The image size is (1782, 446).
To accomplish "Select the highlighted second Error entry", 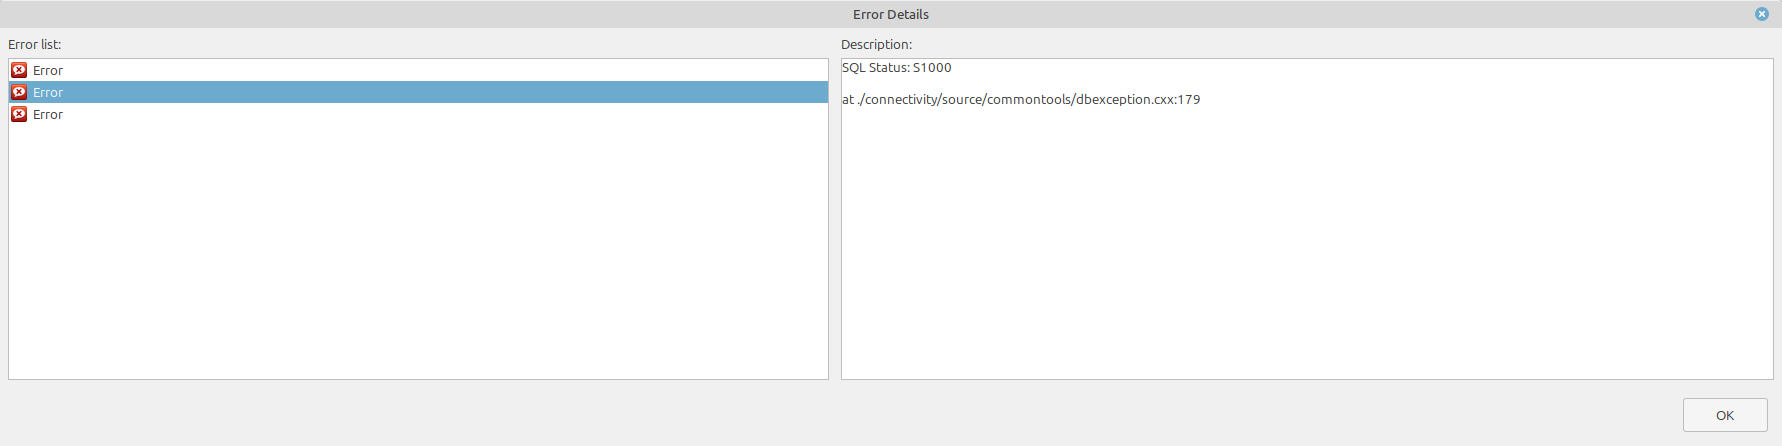I will [48, 92].
